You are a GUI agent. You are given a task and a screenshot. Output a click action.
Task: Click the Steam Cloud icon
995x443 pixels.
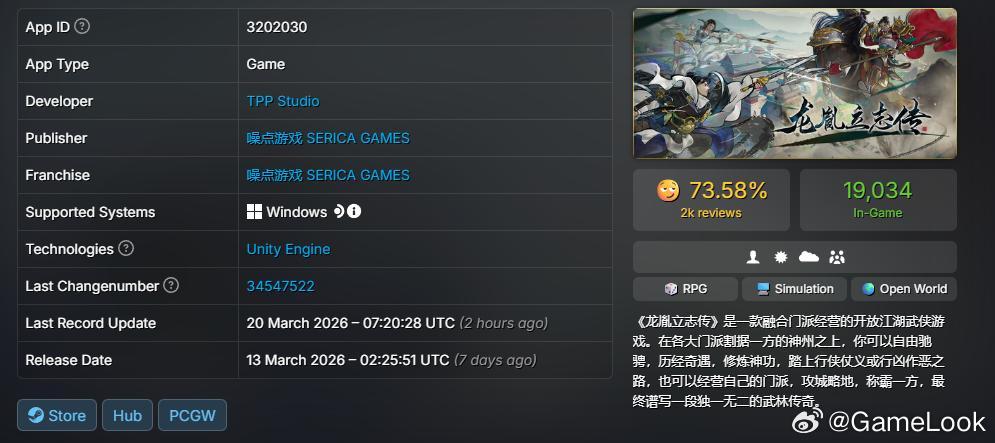click(x=808, y=256)
